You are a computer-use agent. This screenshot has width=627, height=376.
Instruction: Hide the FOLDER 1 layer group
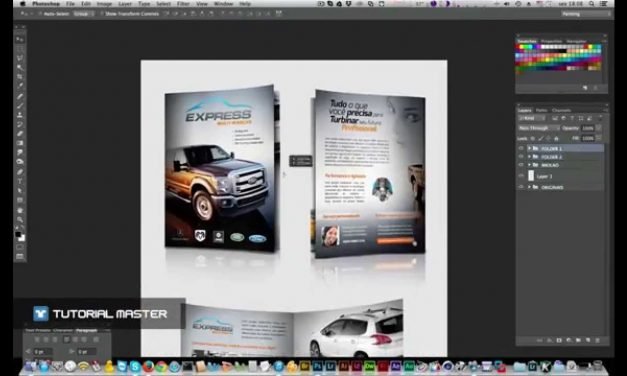point(521,148)
